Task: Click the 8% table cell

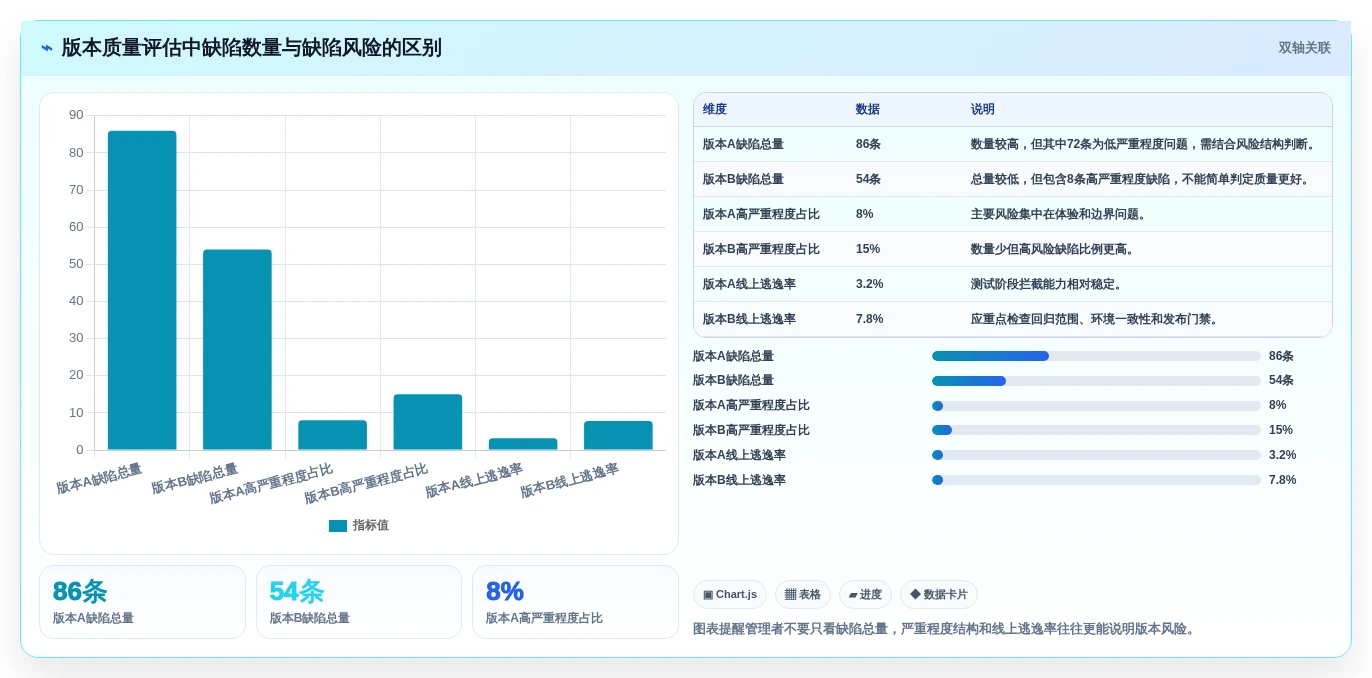Action: [x=865, y=214]
